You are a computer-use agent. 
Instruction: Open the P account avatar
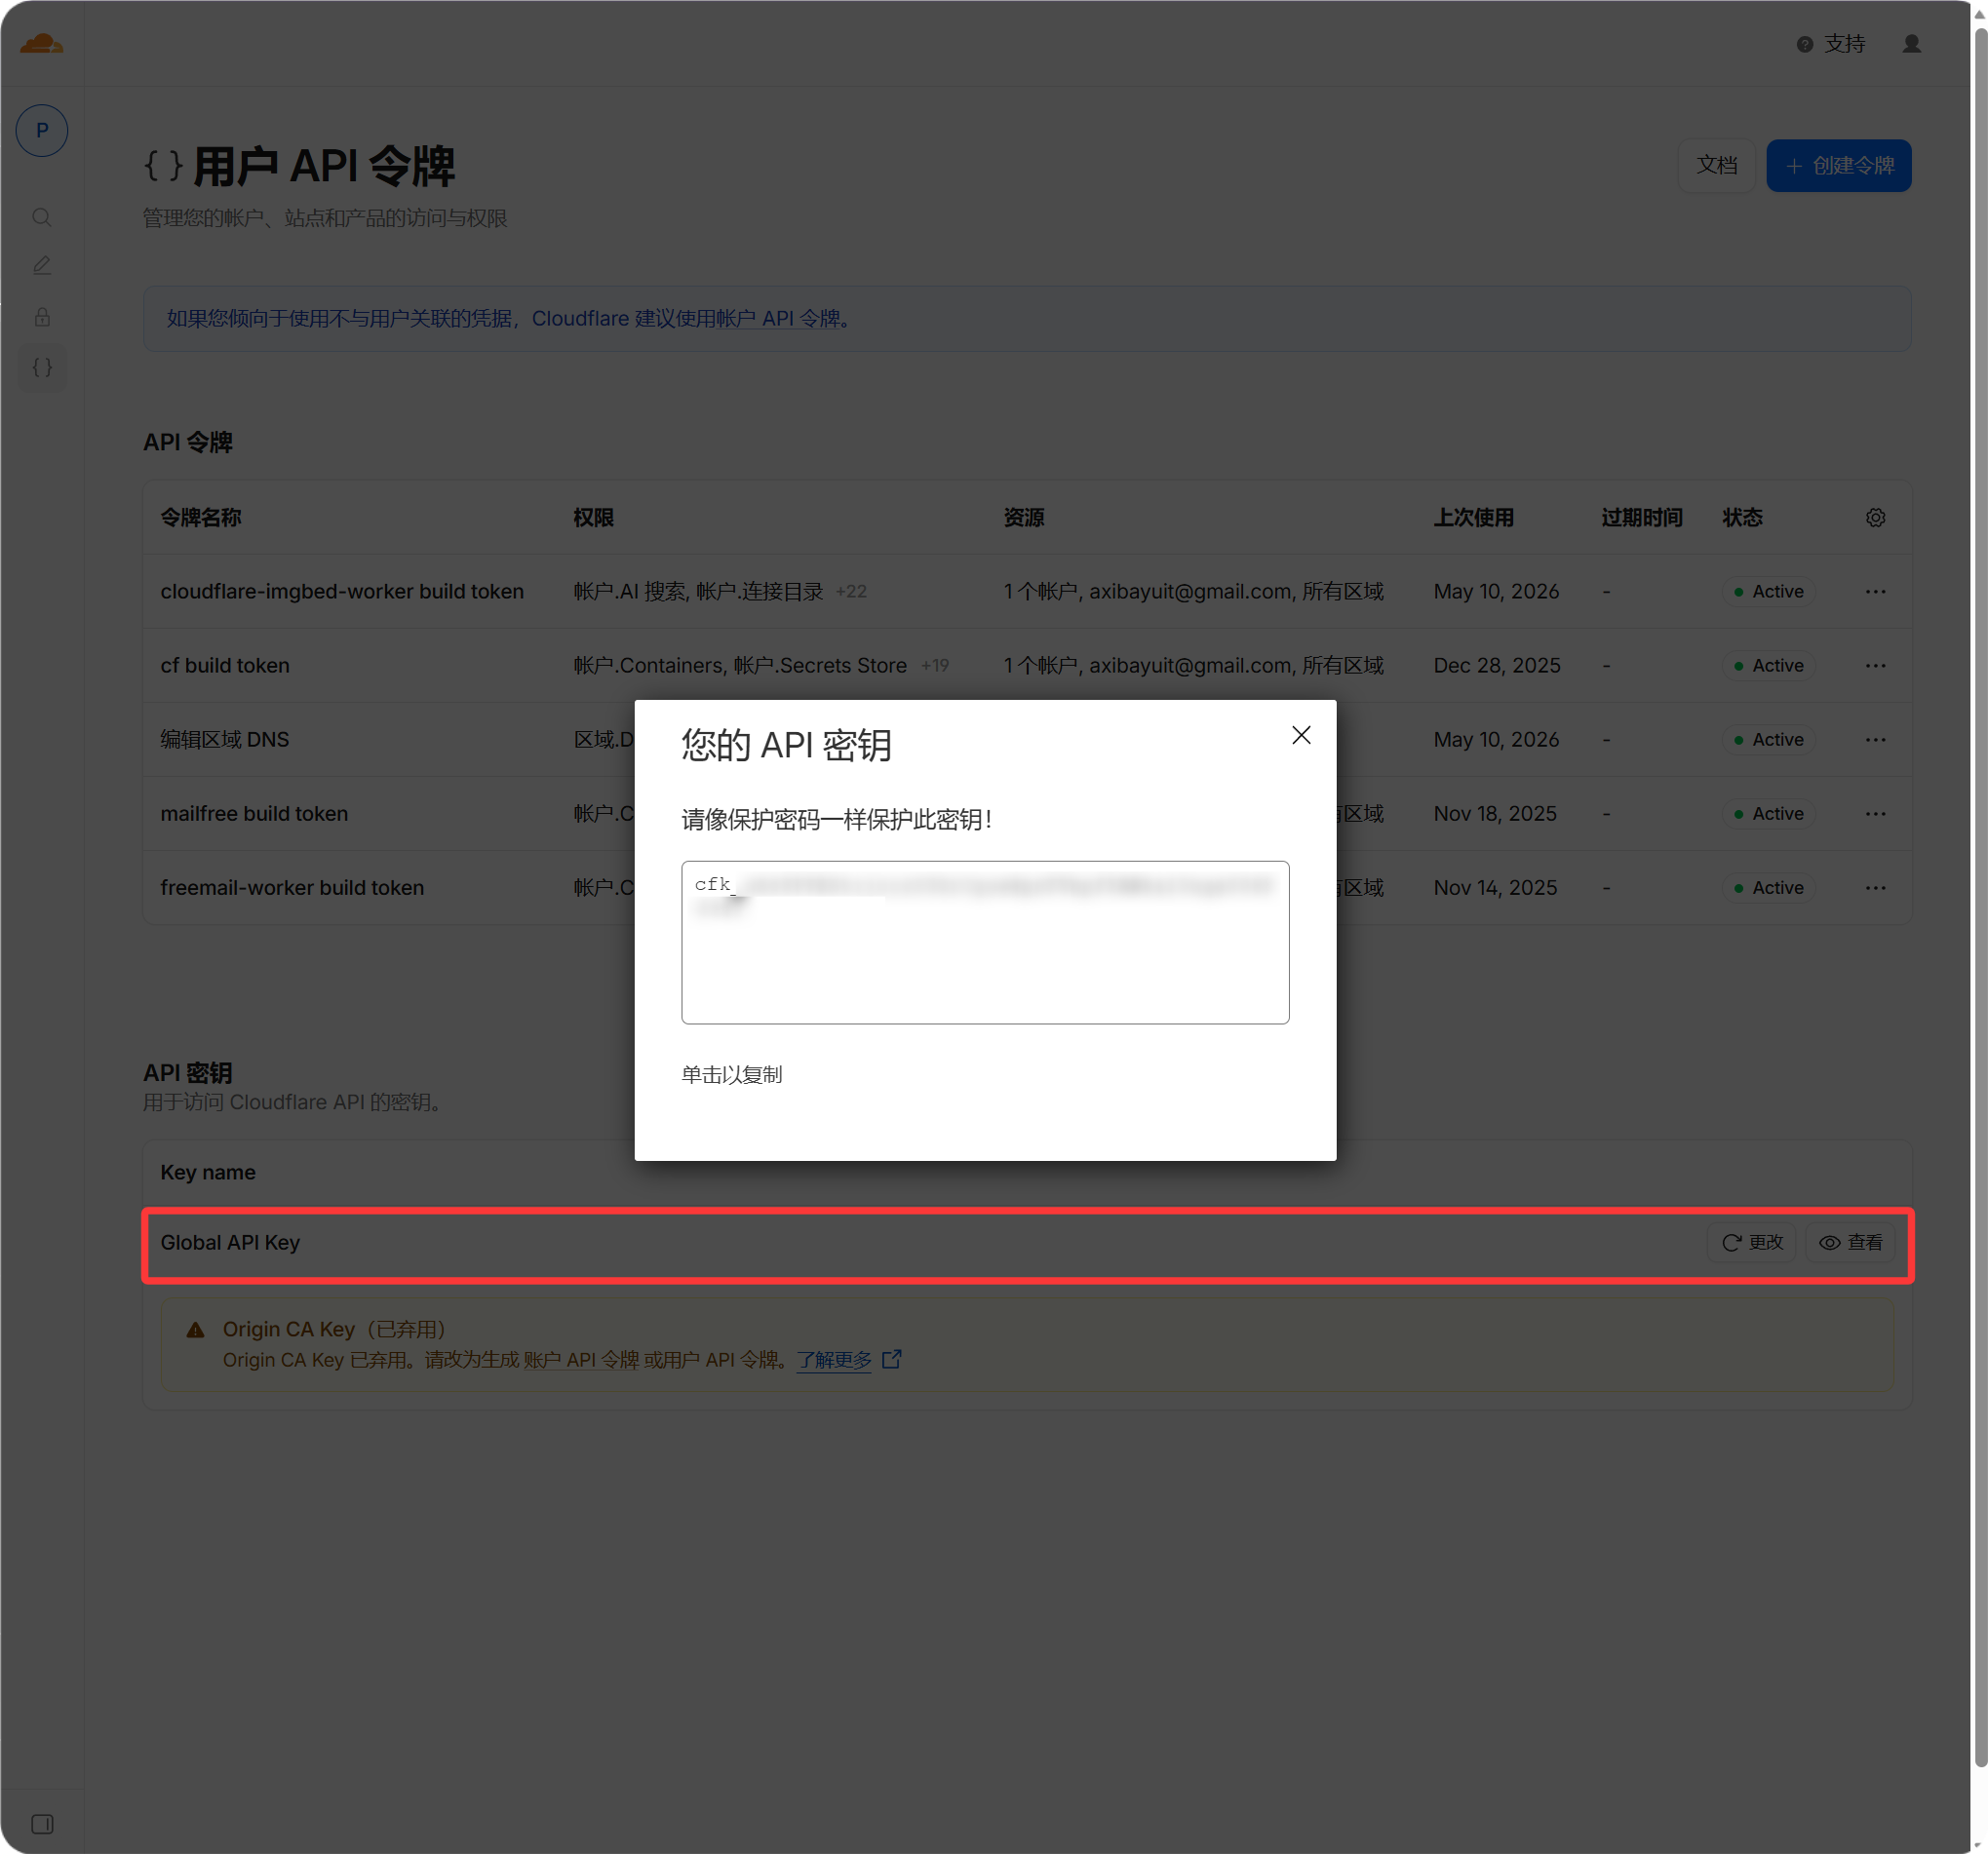[x=42, y=130]
